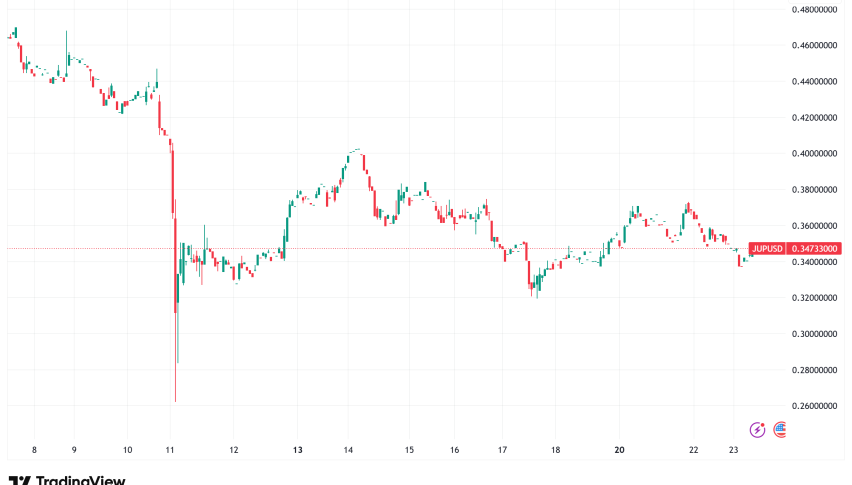Click the lowest wick of the crash candle
The width and height of the screenshot is (852, 485).
tap(175, 399)
